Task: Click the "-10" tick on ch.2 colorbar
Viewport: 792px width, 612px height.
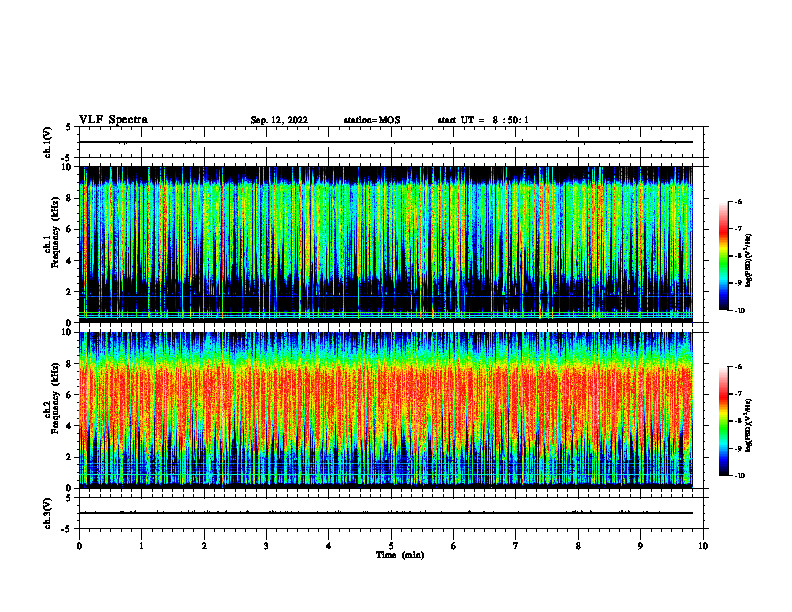Action: click(739, 476)
